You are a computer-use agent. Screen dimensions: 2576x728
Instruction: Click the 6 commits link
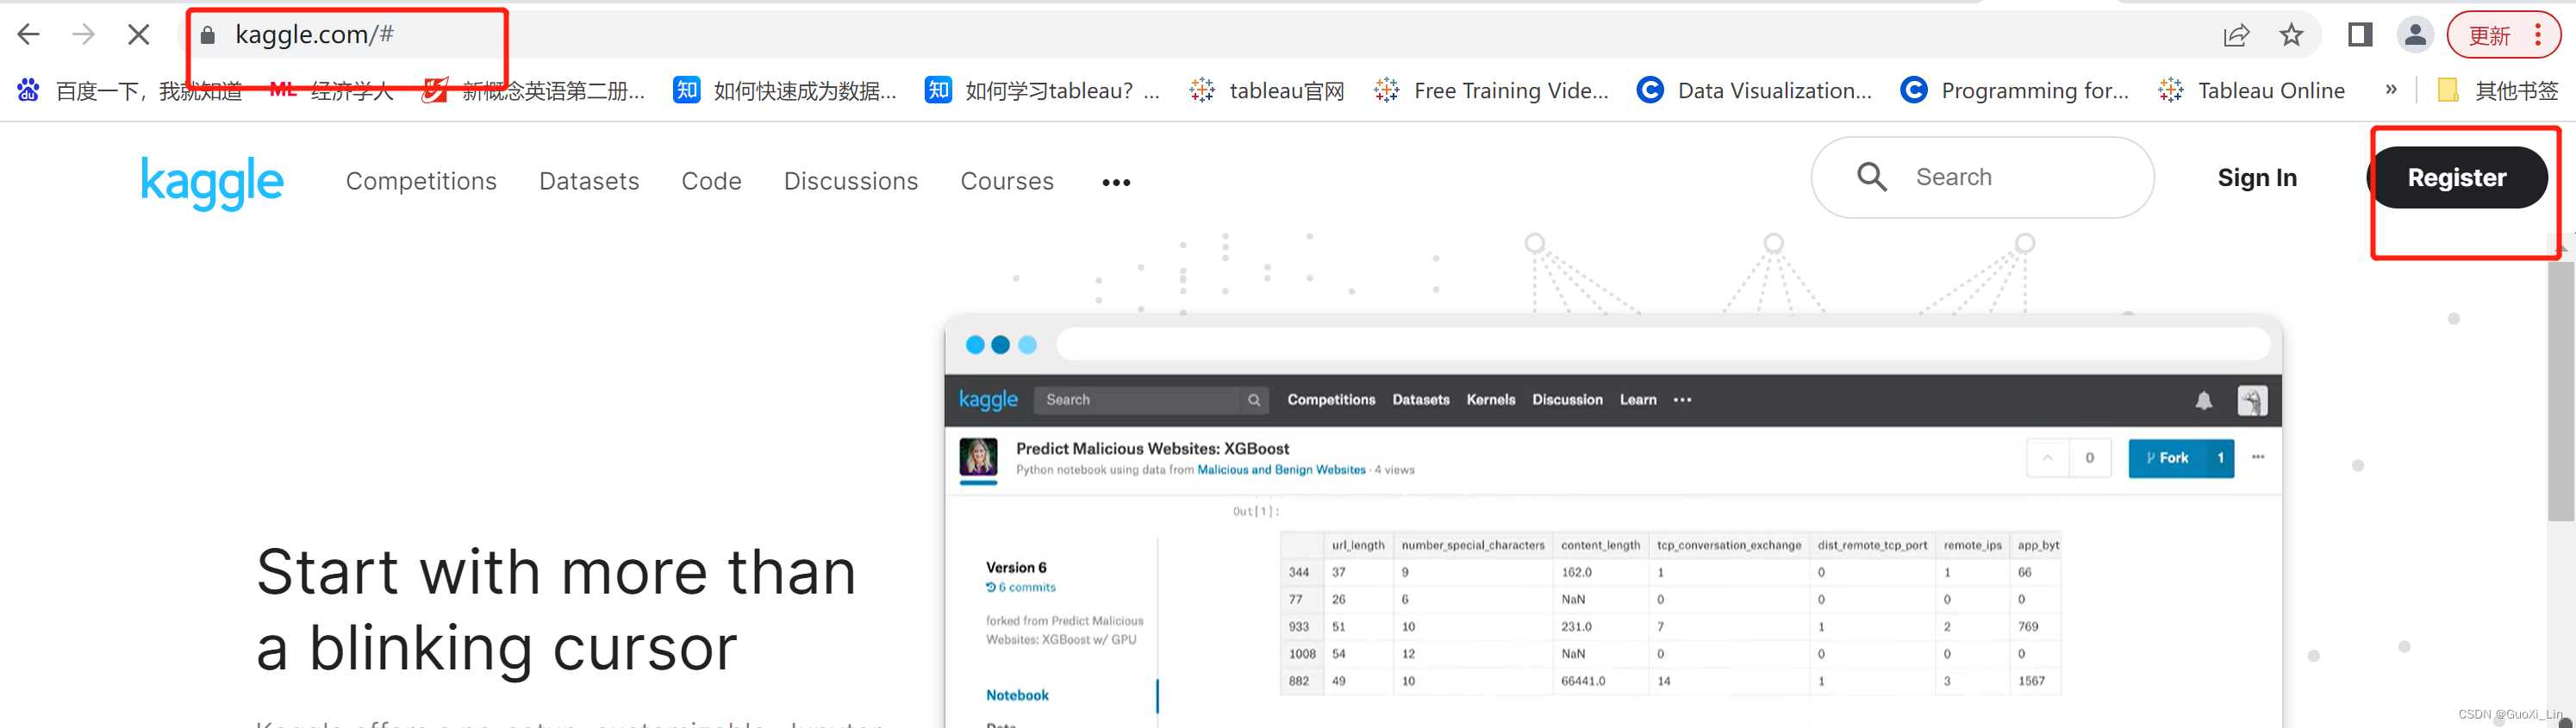click(1021, 588)
